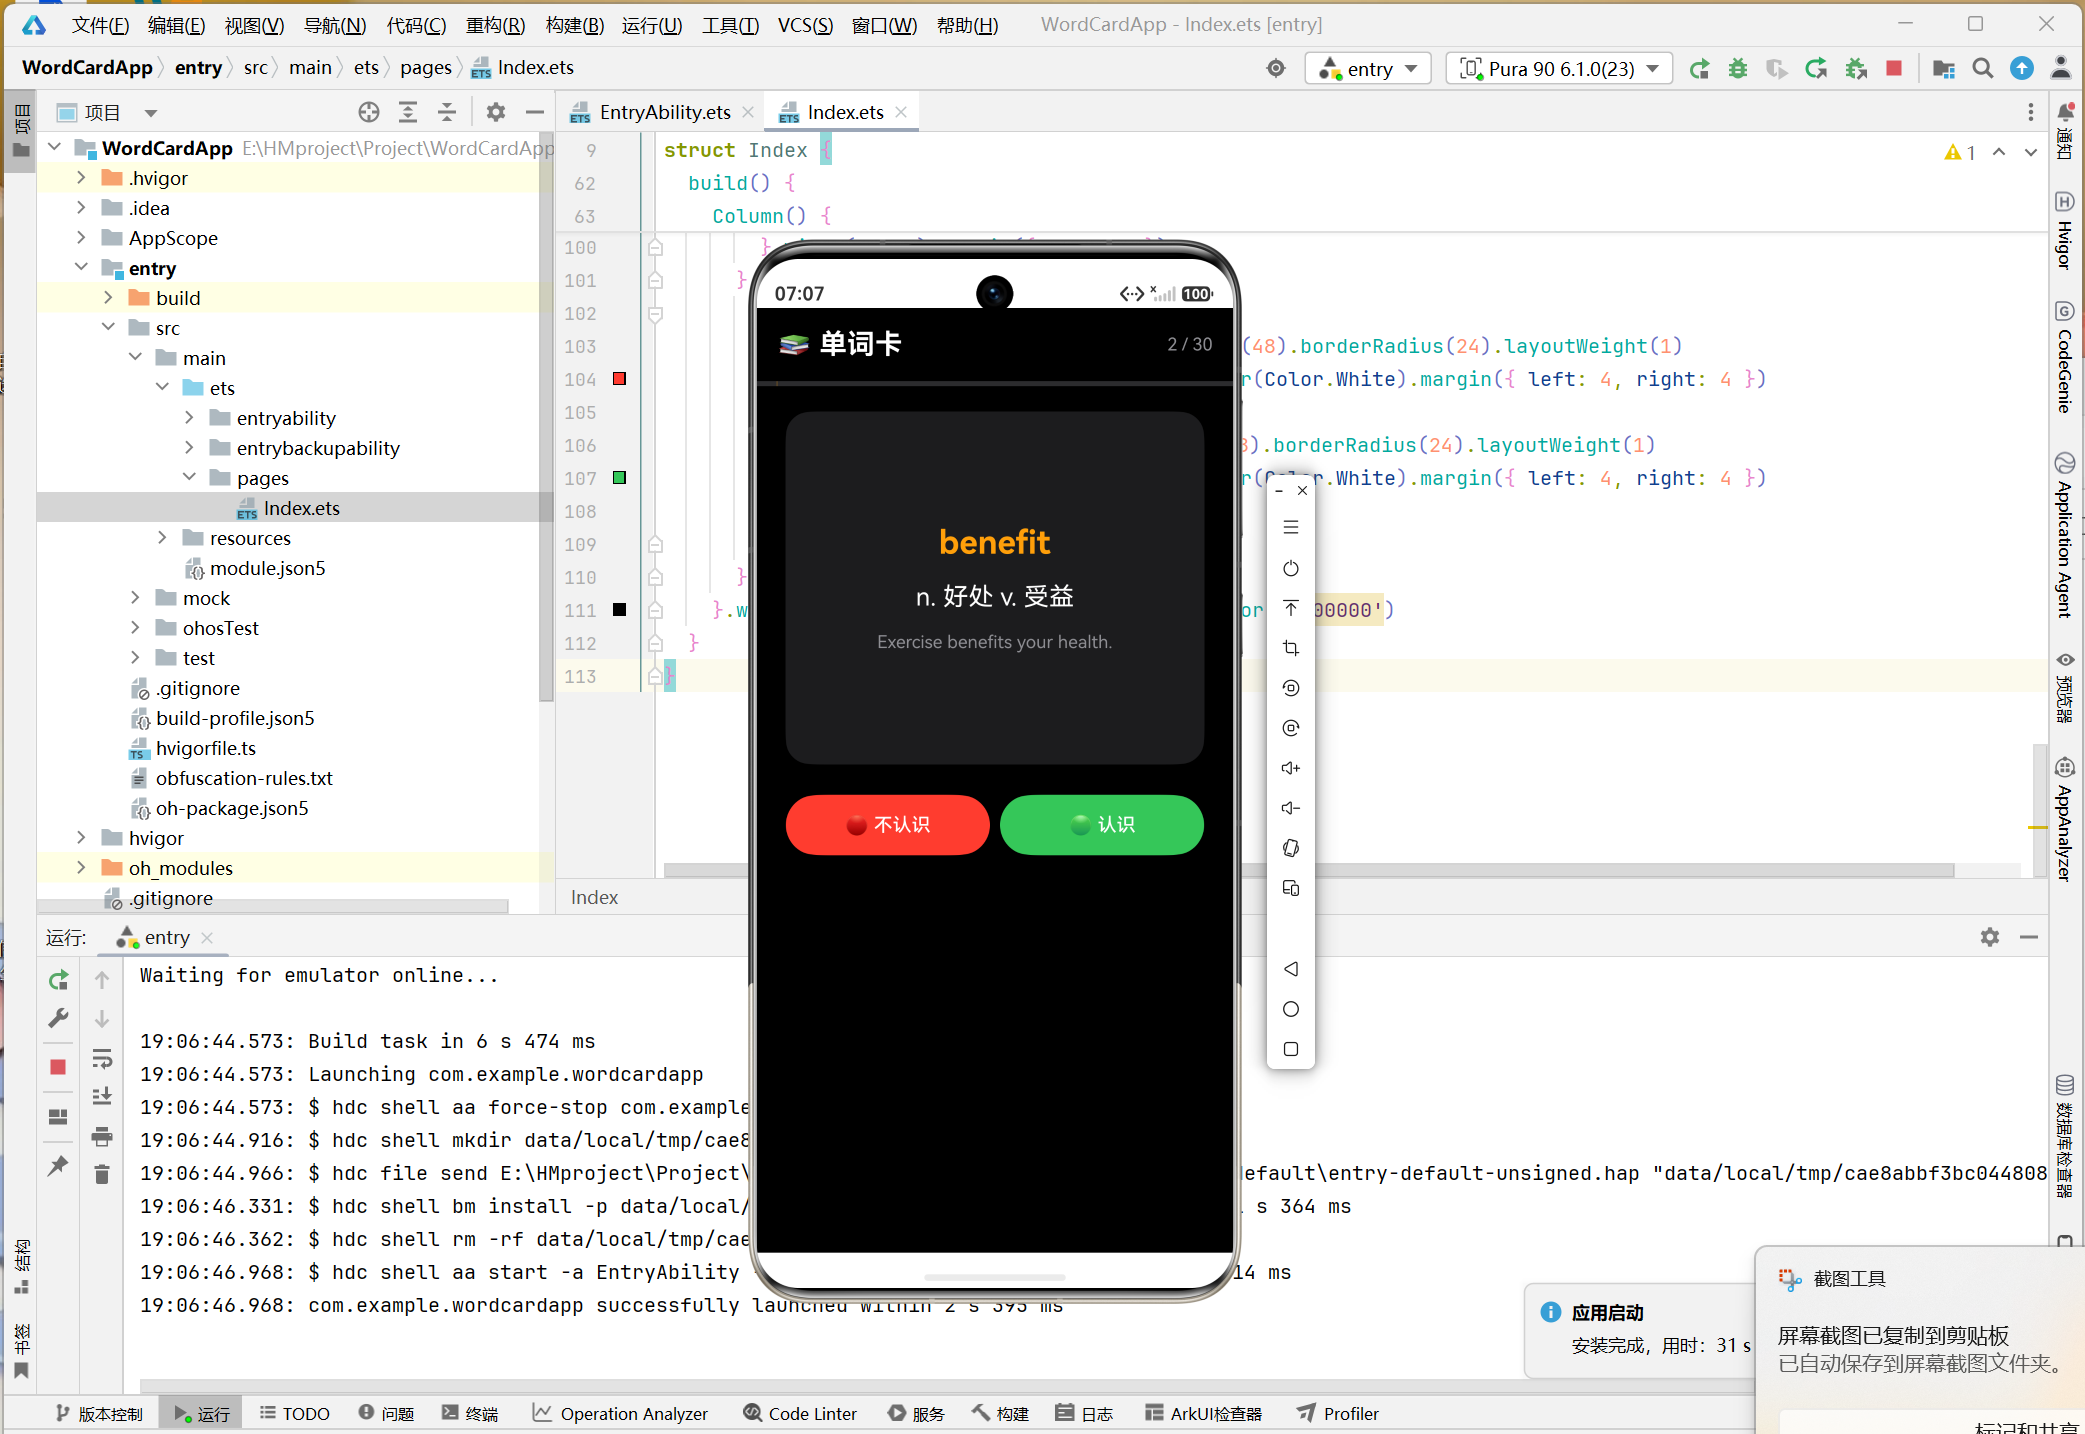The width and height of the screenshot is (2085, 1434).
Task: Expand the resources folder
Action: click(x=162, y=538)
